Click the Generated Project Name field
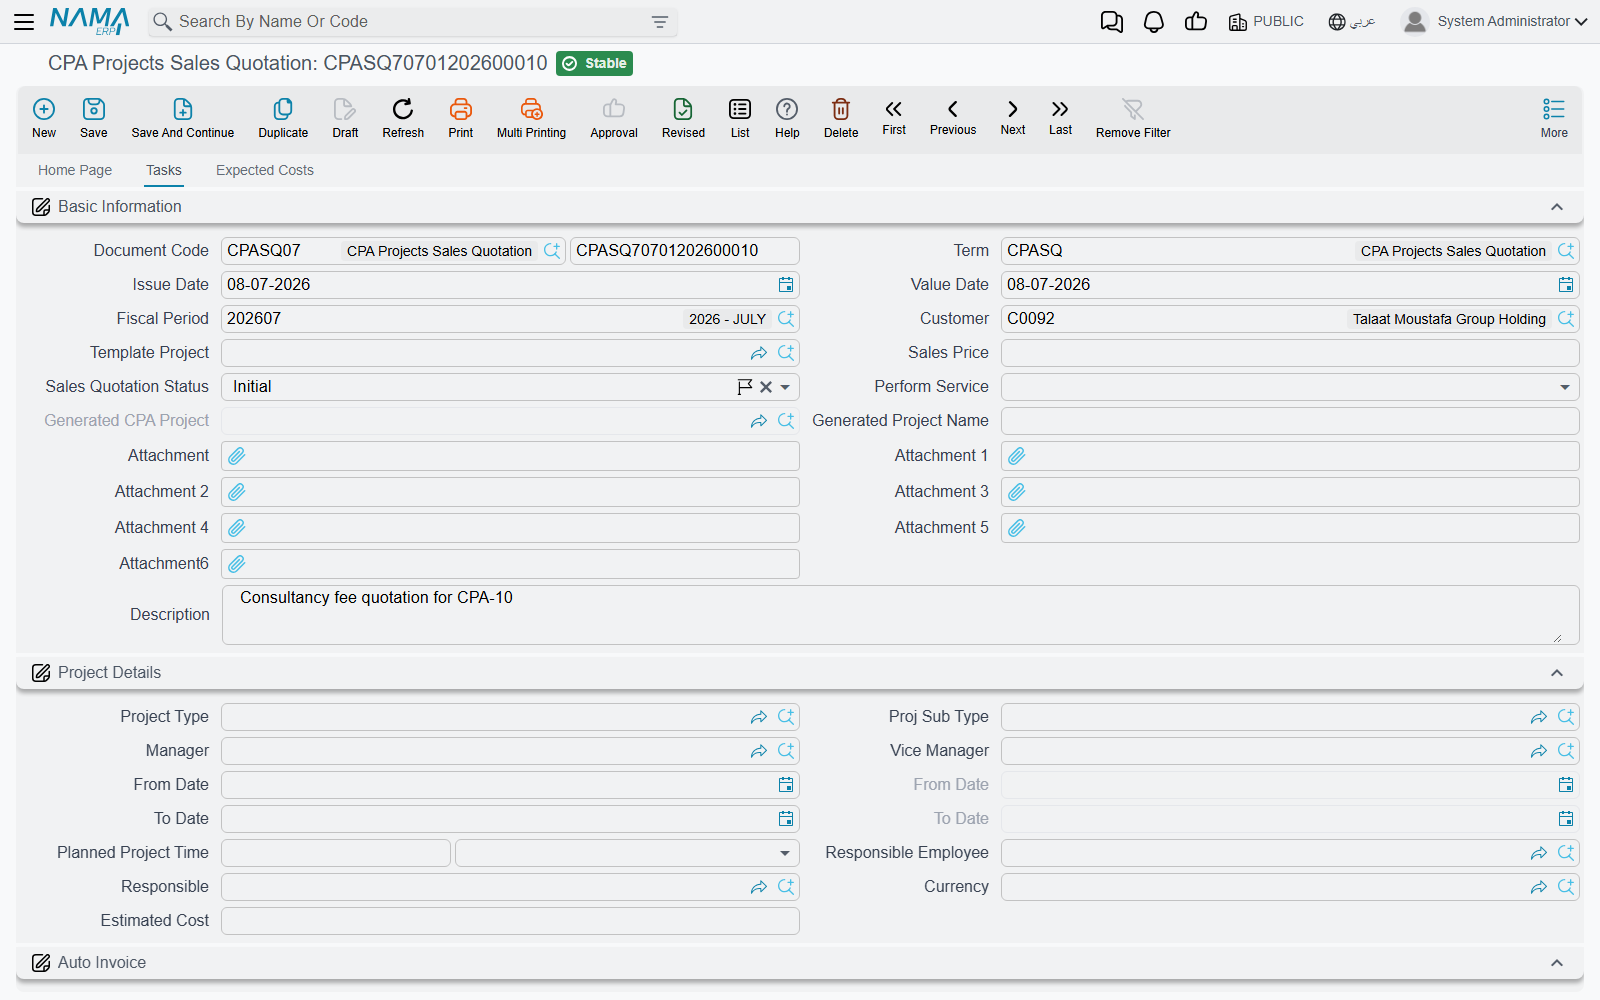The image size is (1600, 1000). [x=1290, y=421]
